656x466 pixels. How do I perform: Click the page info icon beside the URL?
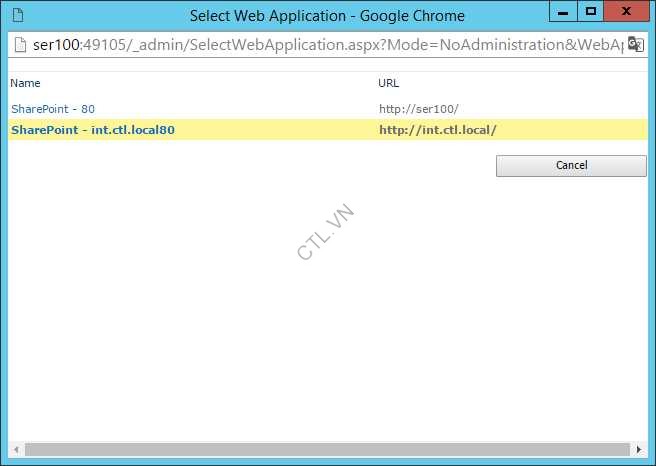pyautogui.click(x=20, y=46)
